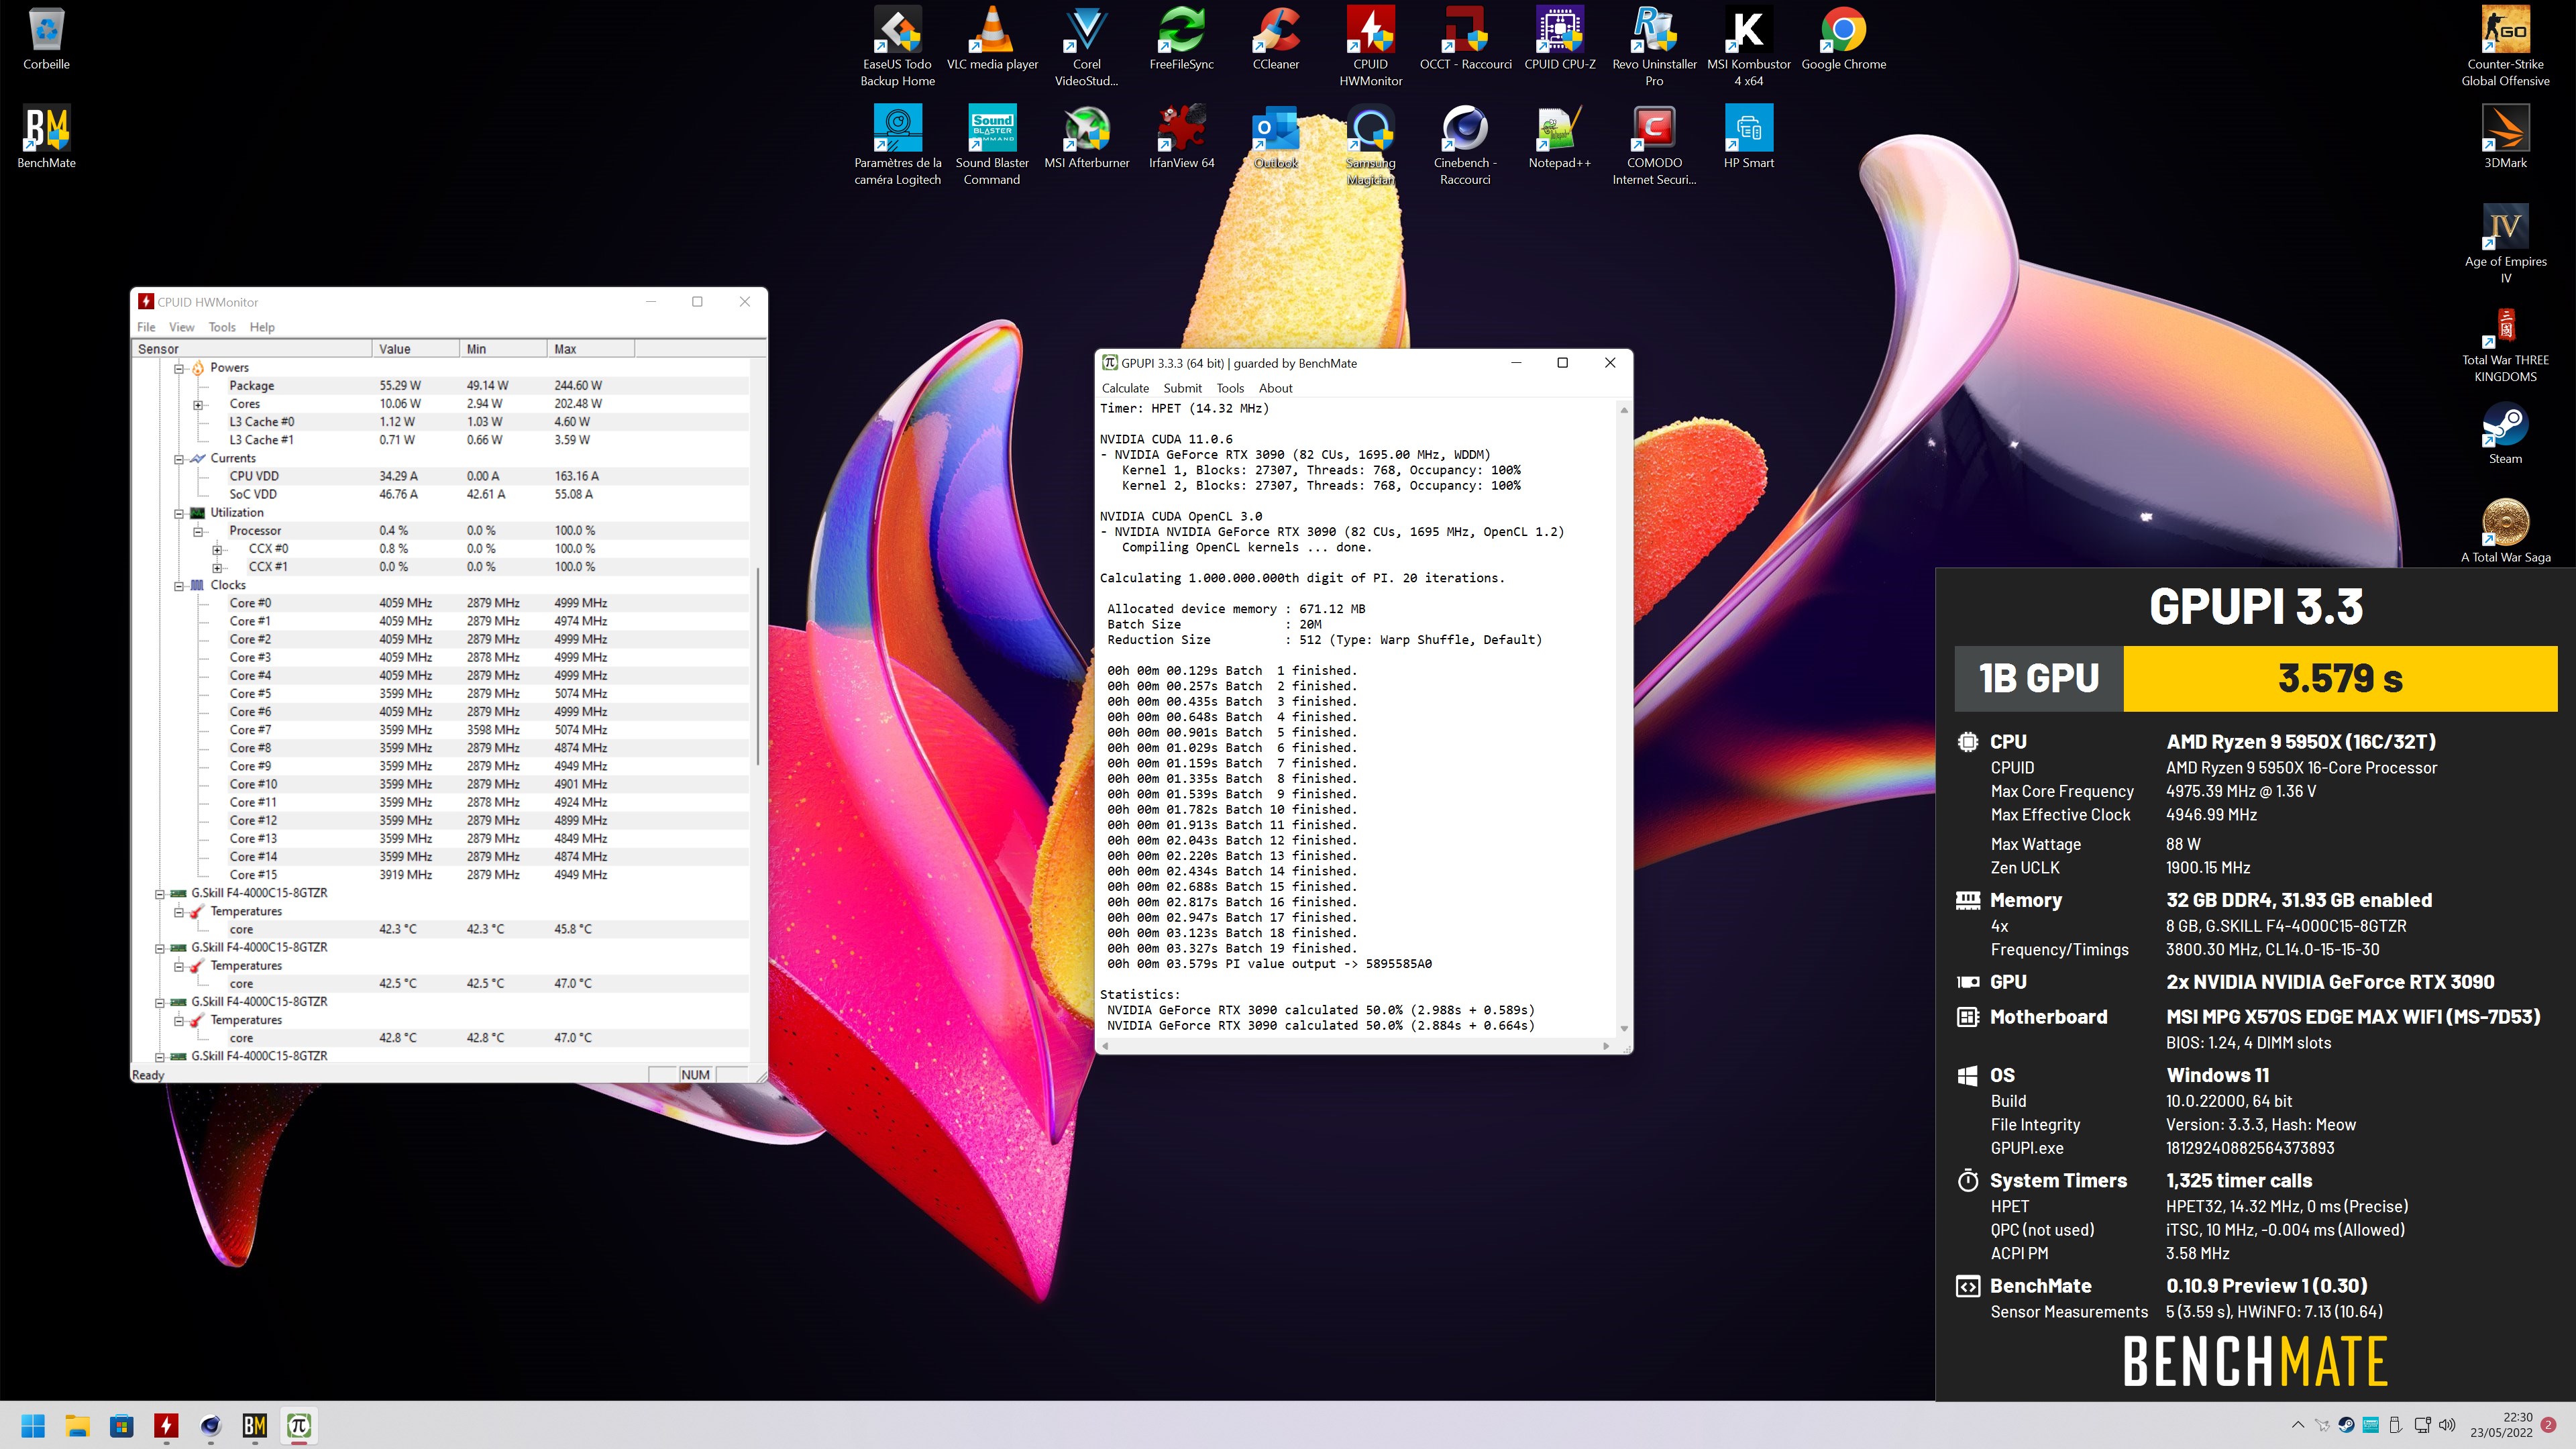This screenshot has height=1449, width=2576.
Task: Launch the HP Smart desktop icon
Action: tap(1748, 138)
